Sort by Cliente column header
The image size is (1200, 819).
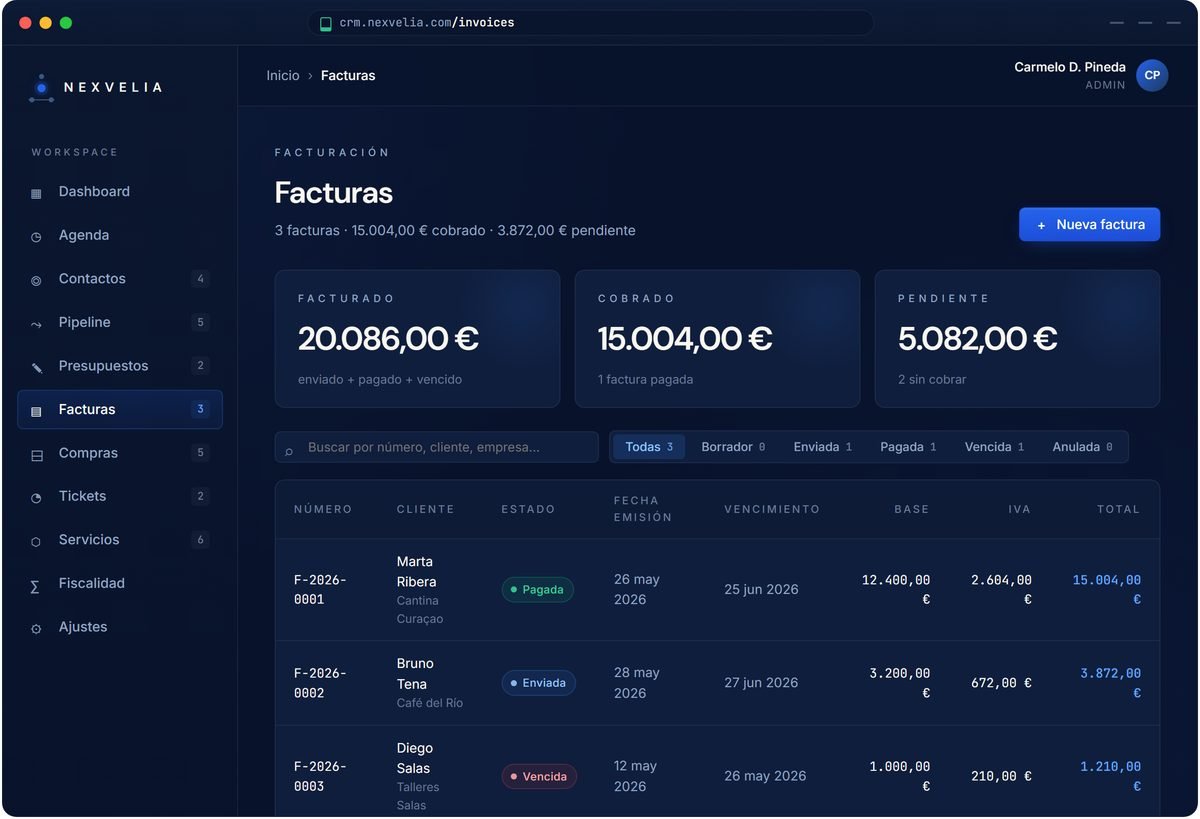point(426,509)
